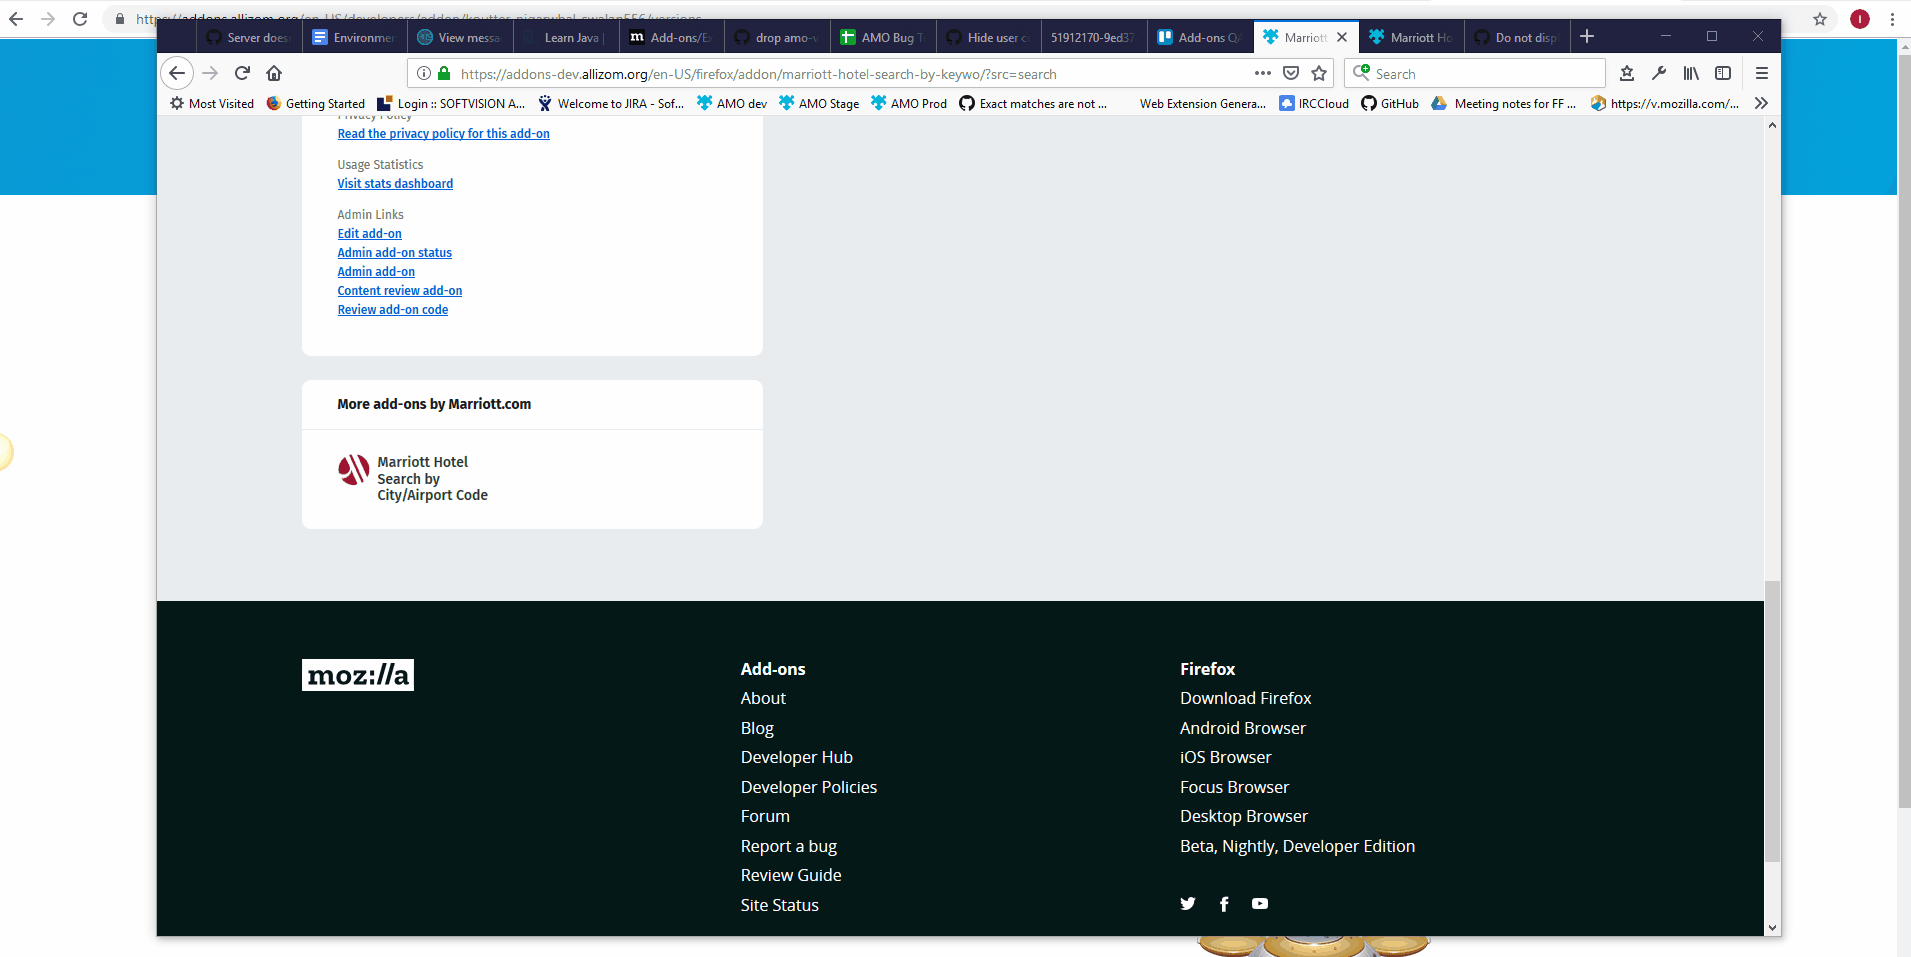Click the Firefox back arrow button

coord(177,73)
